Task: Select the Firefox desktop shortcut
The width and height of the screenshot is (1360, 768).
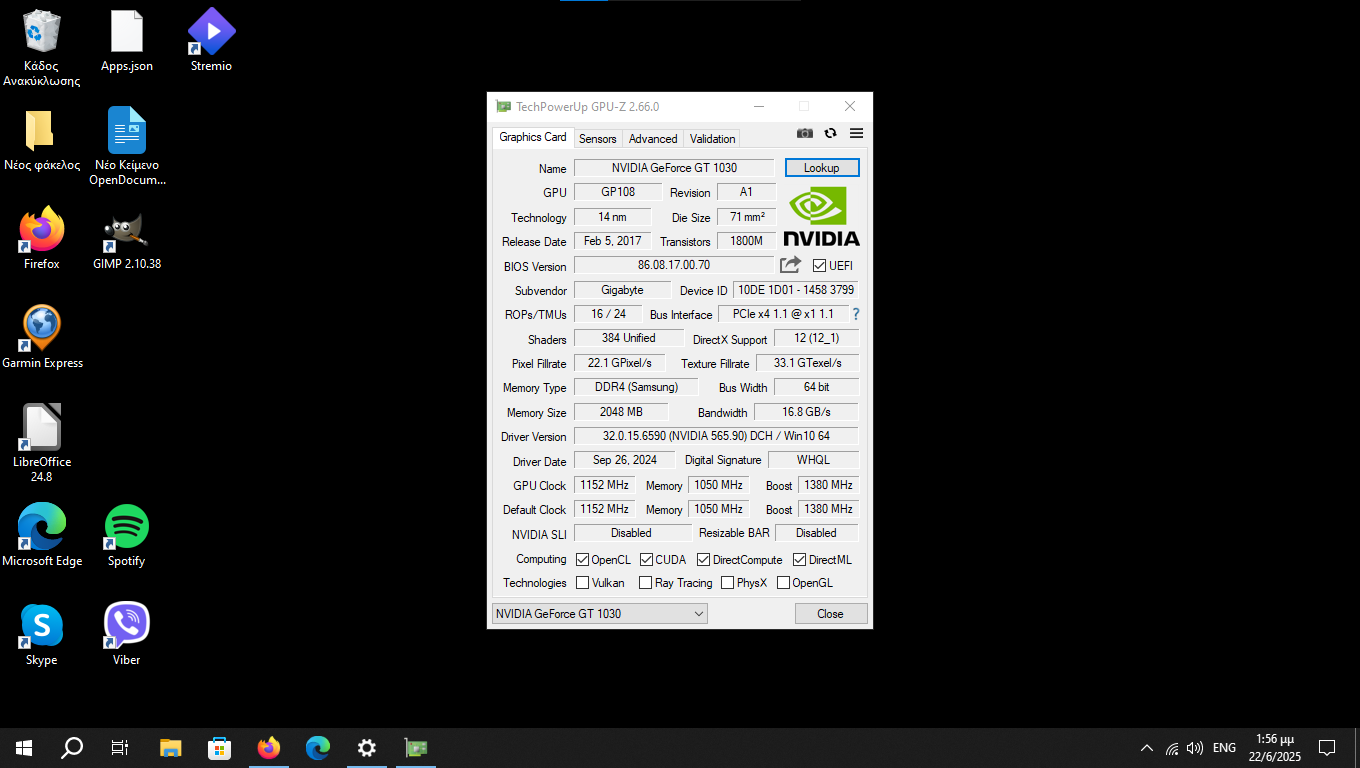Action: click(42, 239)
